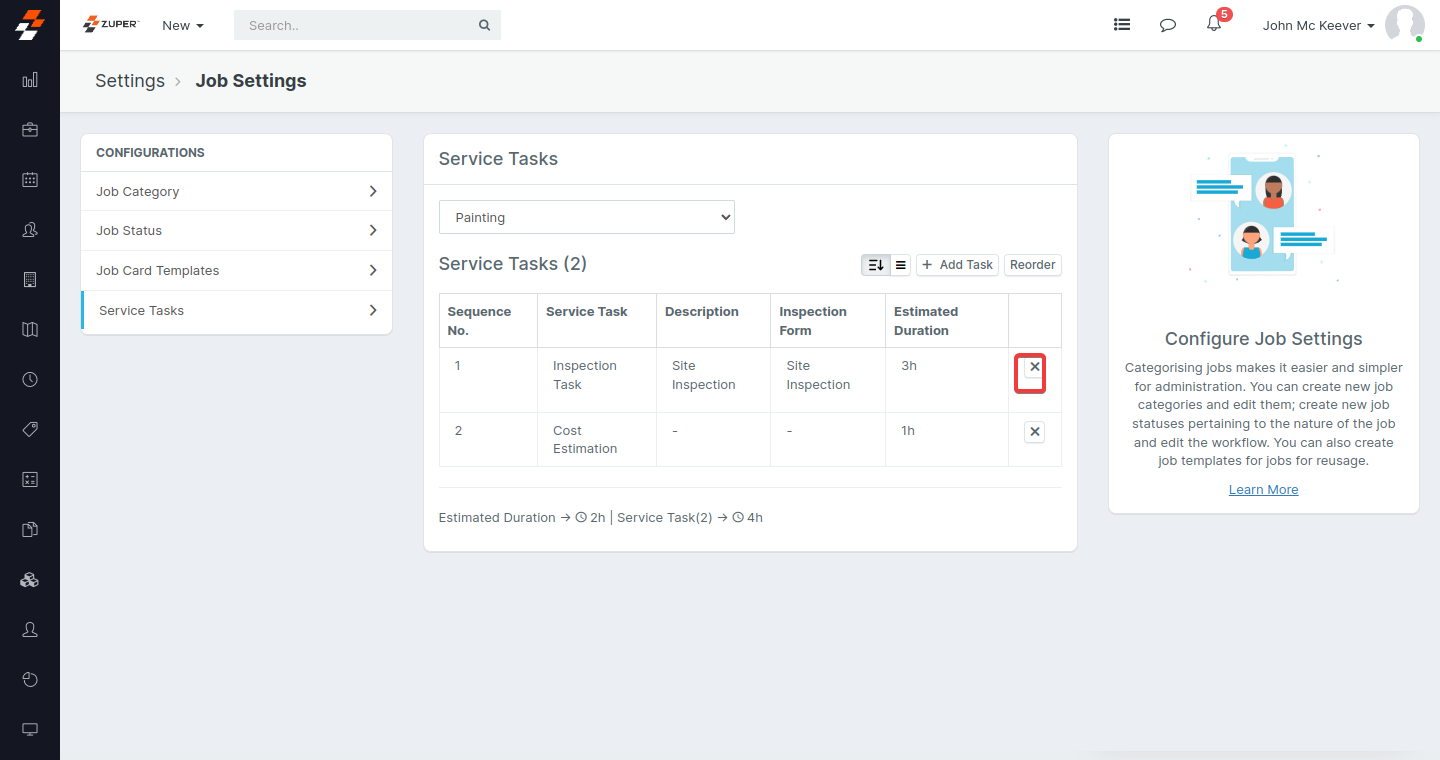The height and width of the screenshot is (760, 1440).
Task: Click the price tag icon in sidebar
Action: tap(30, 430)
